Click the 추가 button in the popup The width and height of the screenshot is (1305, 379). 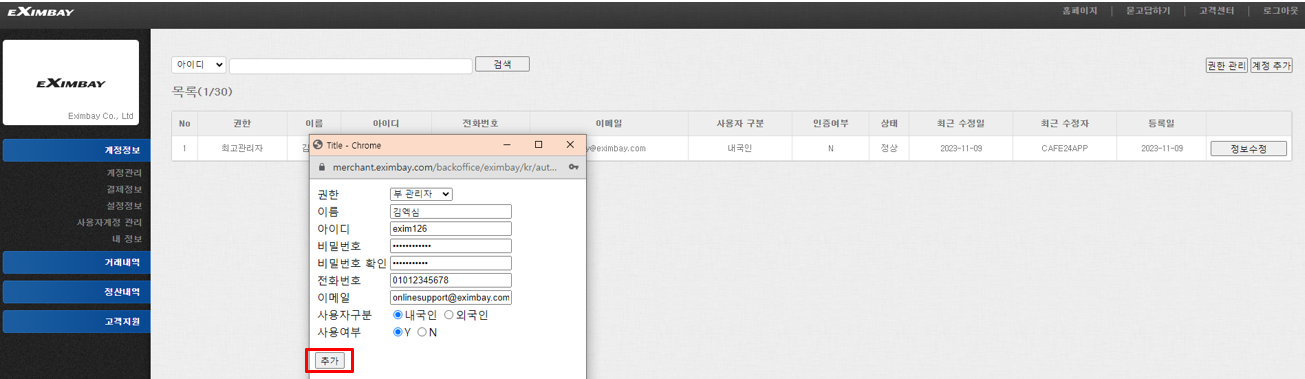pyautogui.click(x=329, y=360)
